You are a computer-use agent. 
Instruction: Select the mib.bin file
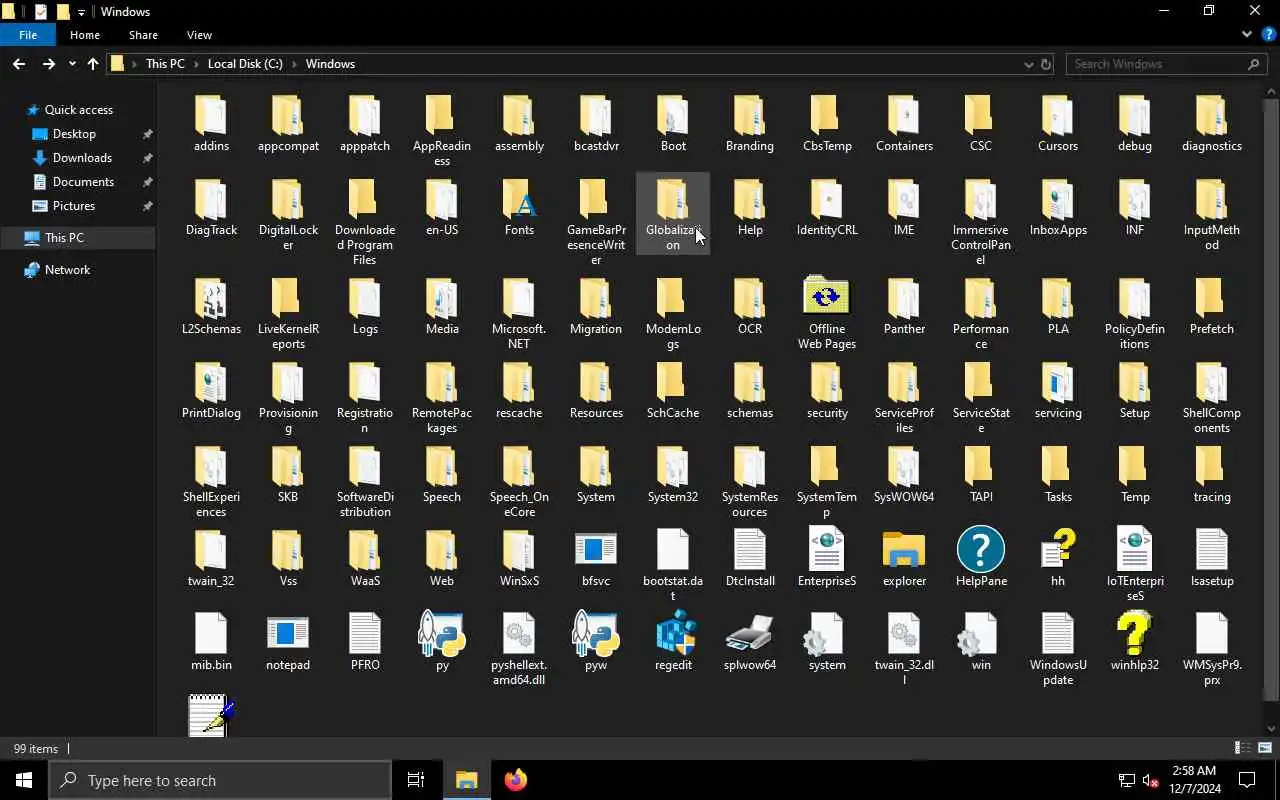coord(211,634)
